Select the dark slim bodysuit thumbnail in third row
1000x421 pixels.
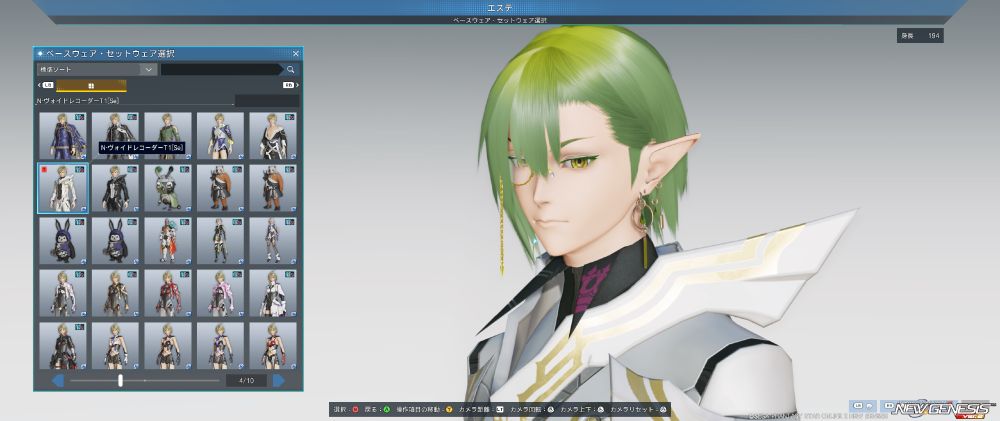[220, 240]
